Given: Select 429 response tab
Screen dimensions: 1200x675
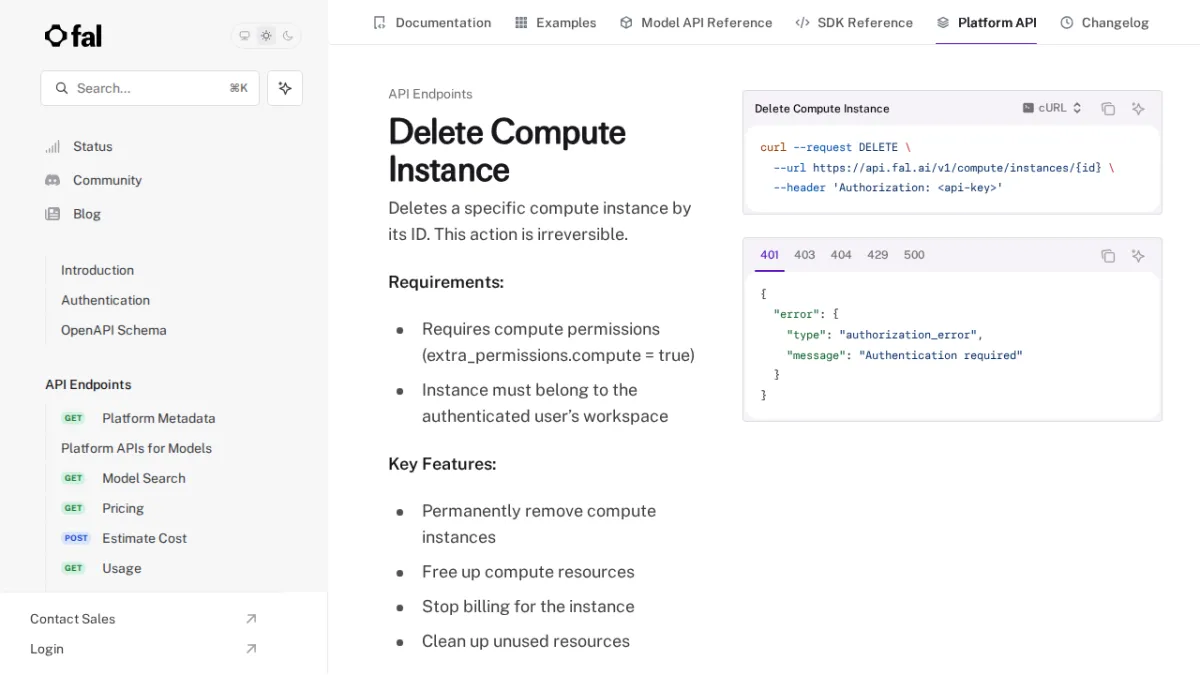Looking at the screenshot, I should pyautogui.click(x=878, y=255).
